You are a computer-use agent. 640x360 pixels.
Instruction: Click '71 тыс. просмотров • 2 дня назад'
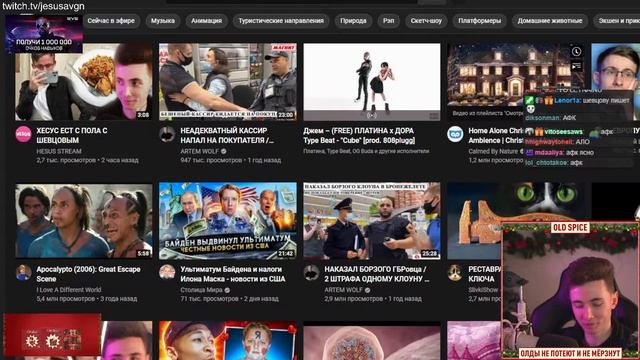(229, 299)
